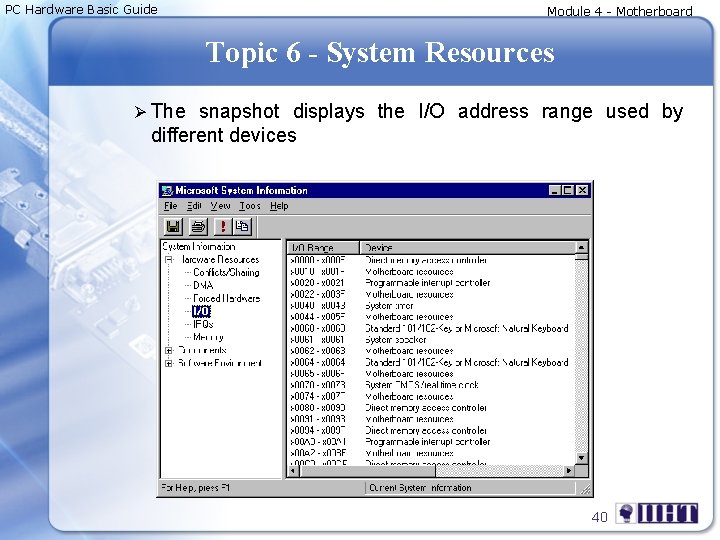Open the View menu
The width and height of the screenshot is (720, 540).
pos(220,206)
